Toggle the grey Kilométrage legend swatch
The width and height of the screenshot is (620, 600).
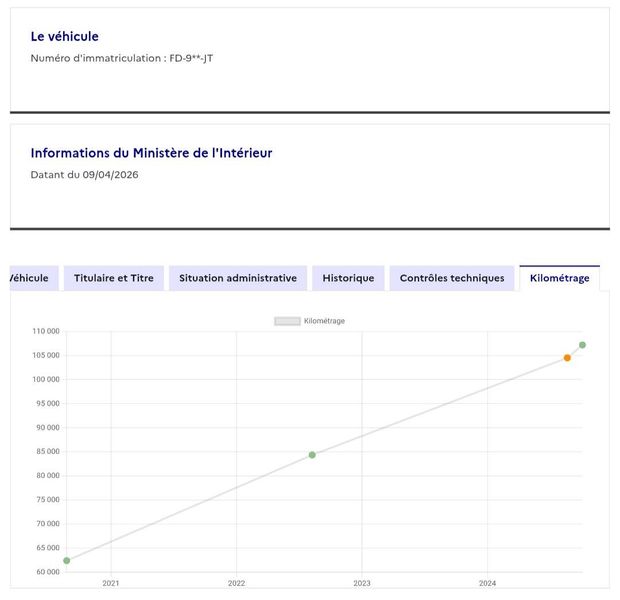pos(287,321)
